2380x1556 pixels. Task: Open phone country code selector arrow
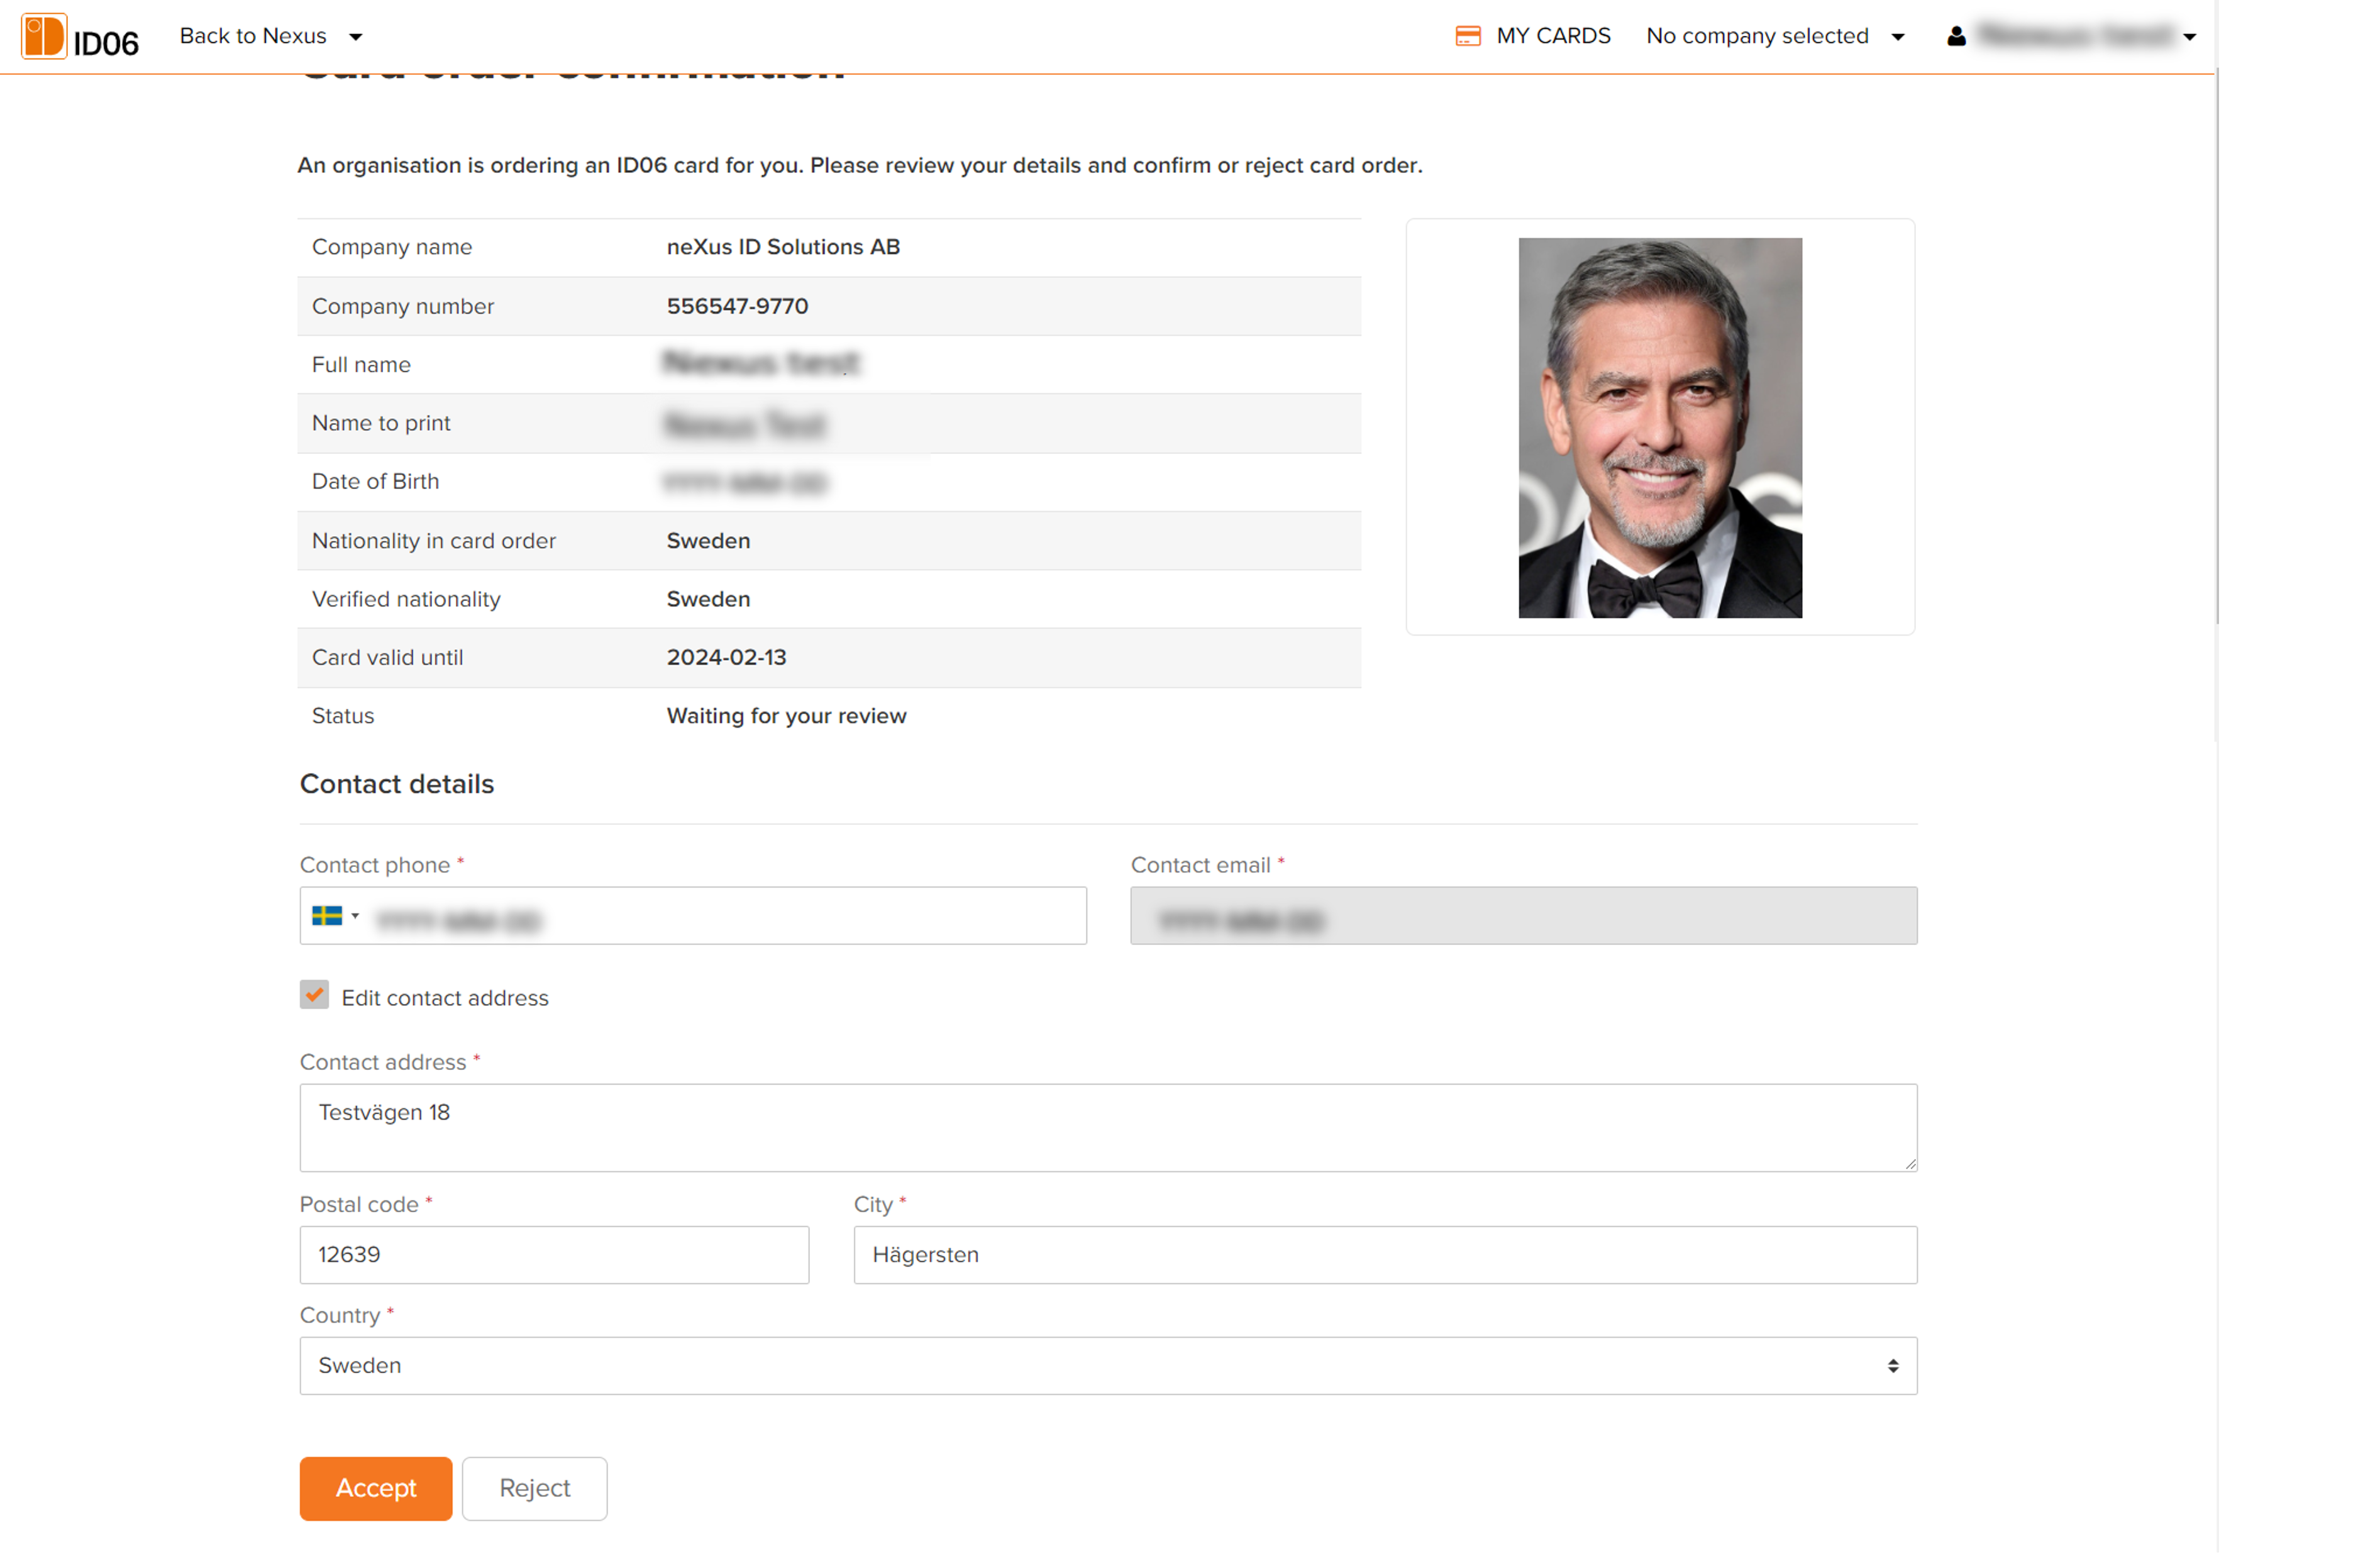[x=355, y=916]
